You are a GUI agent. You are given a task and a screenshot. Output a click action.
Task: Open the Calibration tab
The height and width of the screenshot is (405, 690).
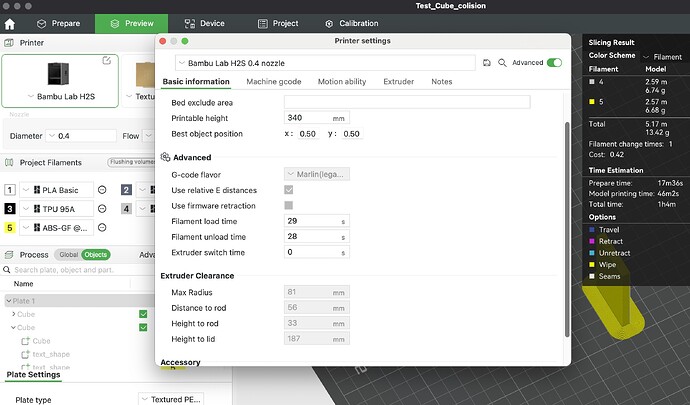pos(352,23)
